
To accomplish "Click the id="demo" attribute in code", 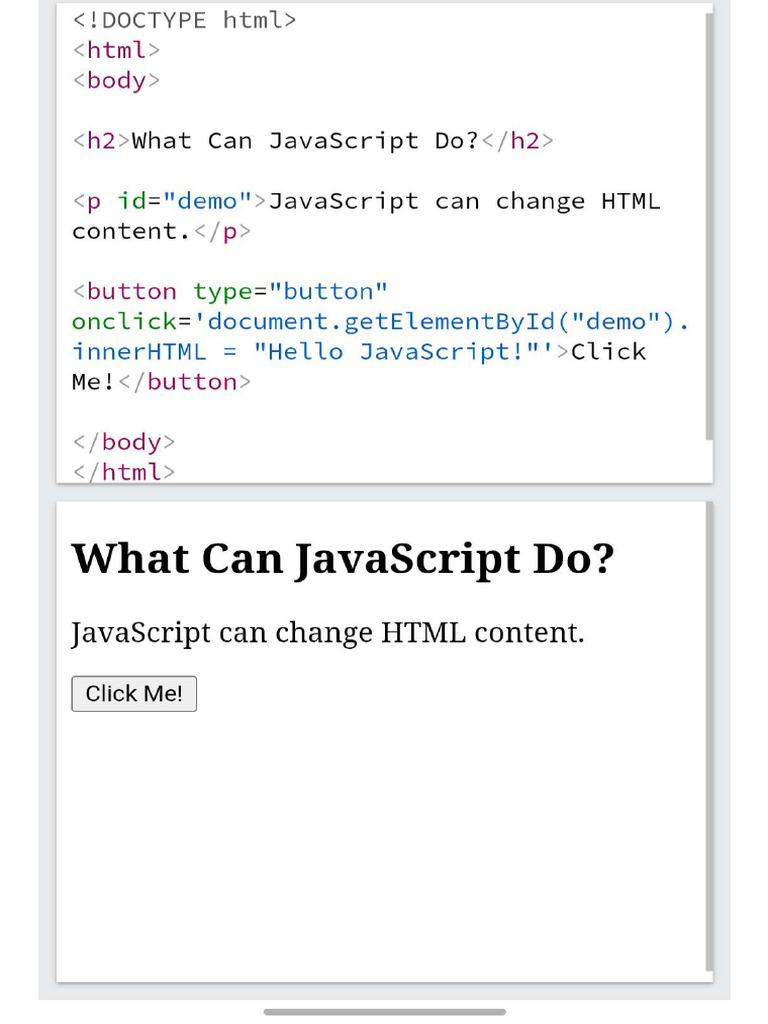I will pyautogui.click(x=185, y=201).
